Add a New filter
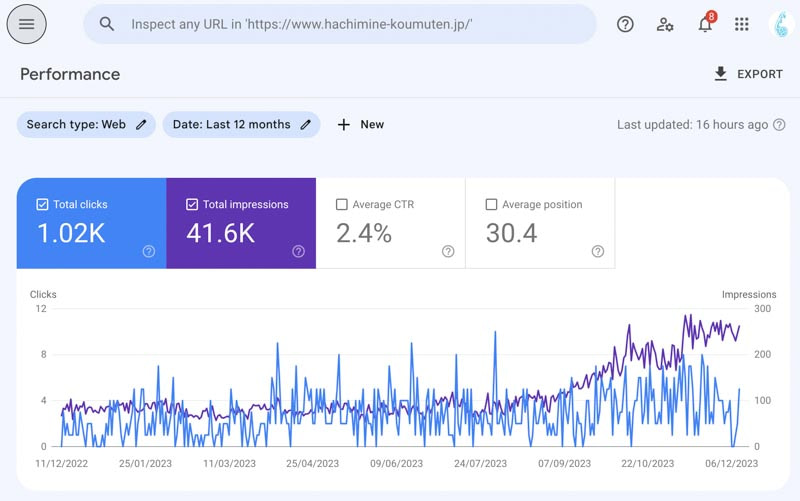The height and width of the screenshot is (501, 800). click(x=361, y=125)
